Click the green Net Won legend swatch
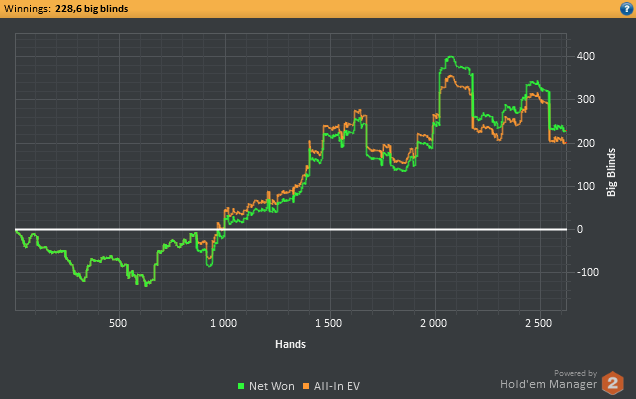Viewport: 636px width, 399px height. coord(241,386)
